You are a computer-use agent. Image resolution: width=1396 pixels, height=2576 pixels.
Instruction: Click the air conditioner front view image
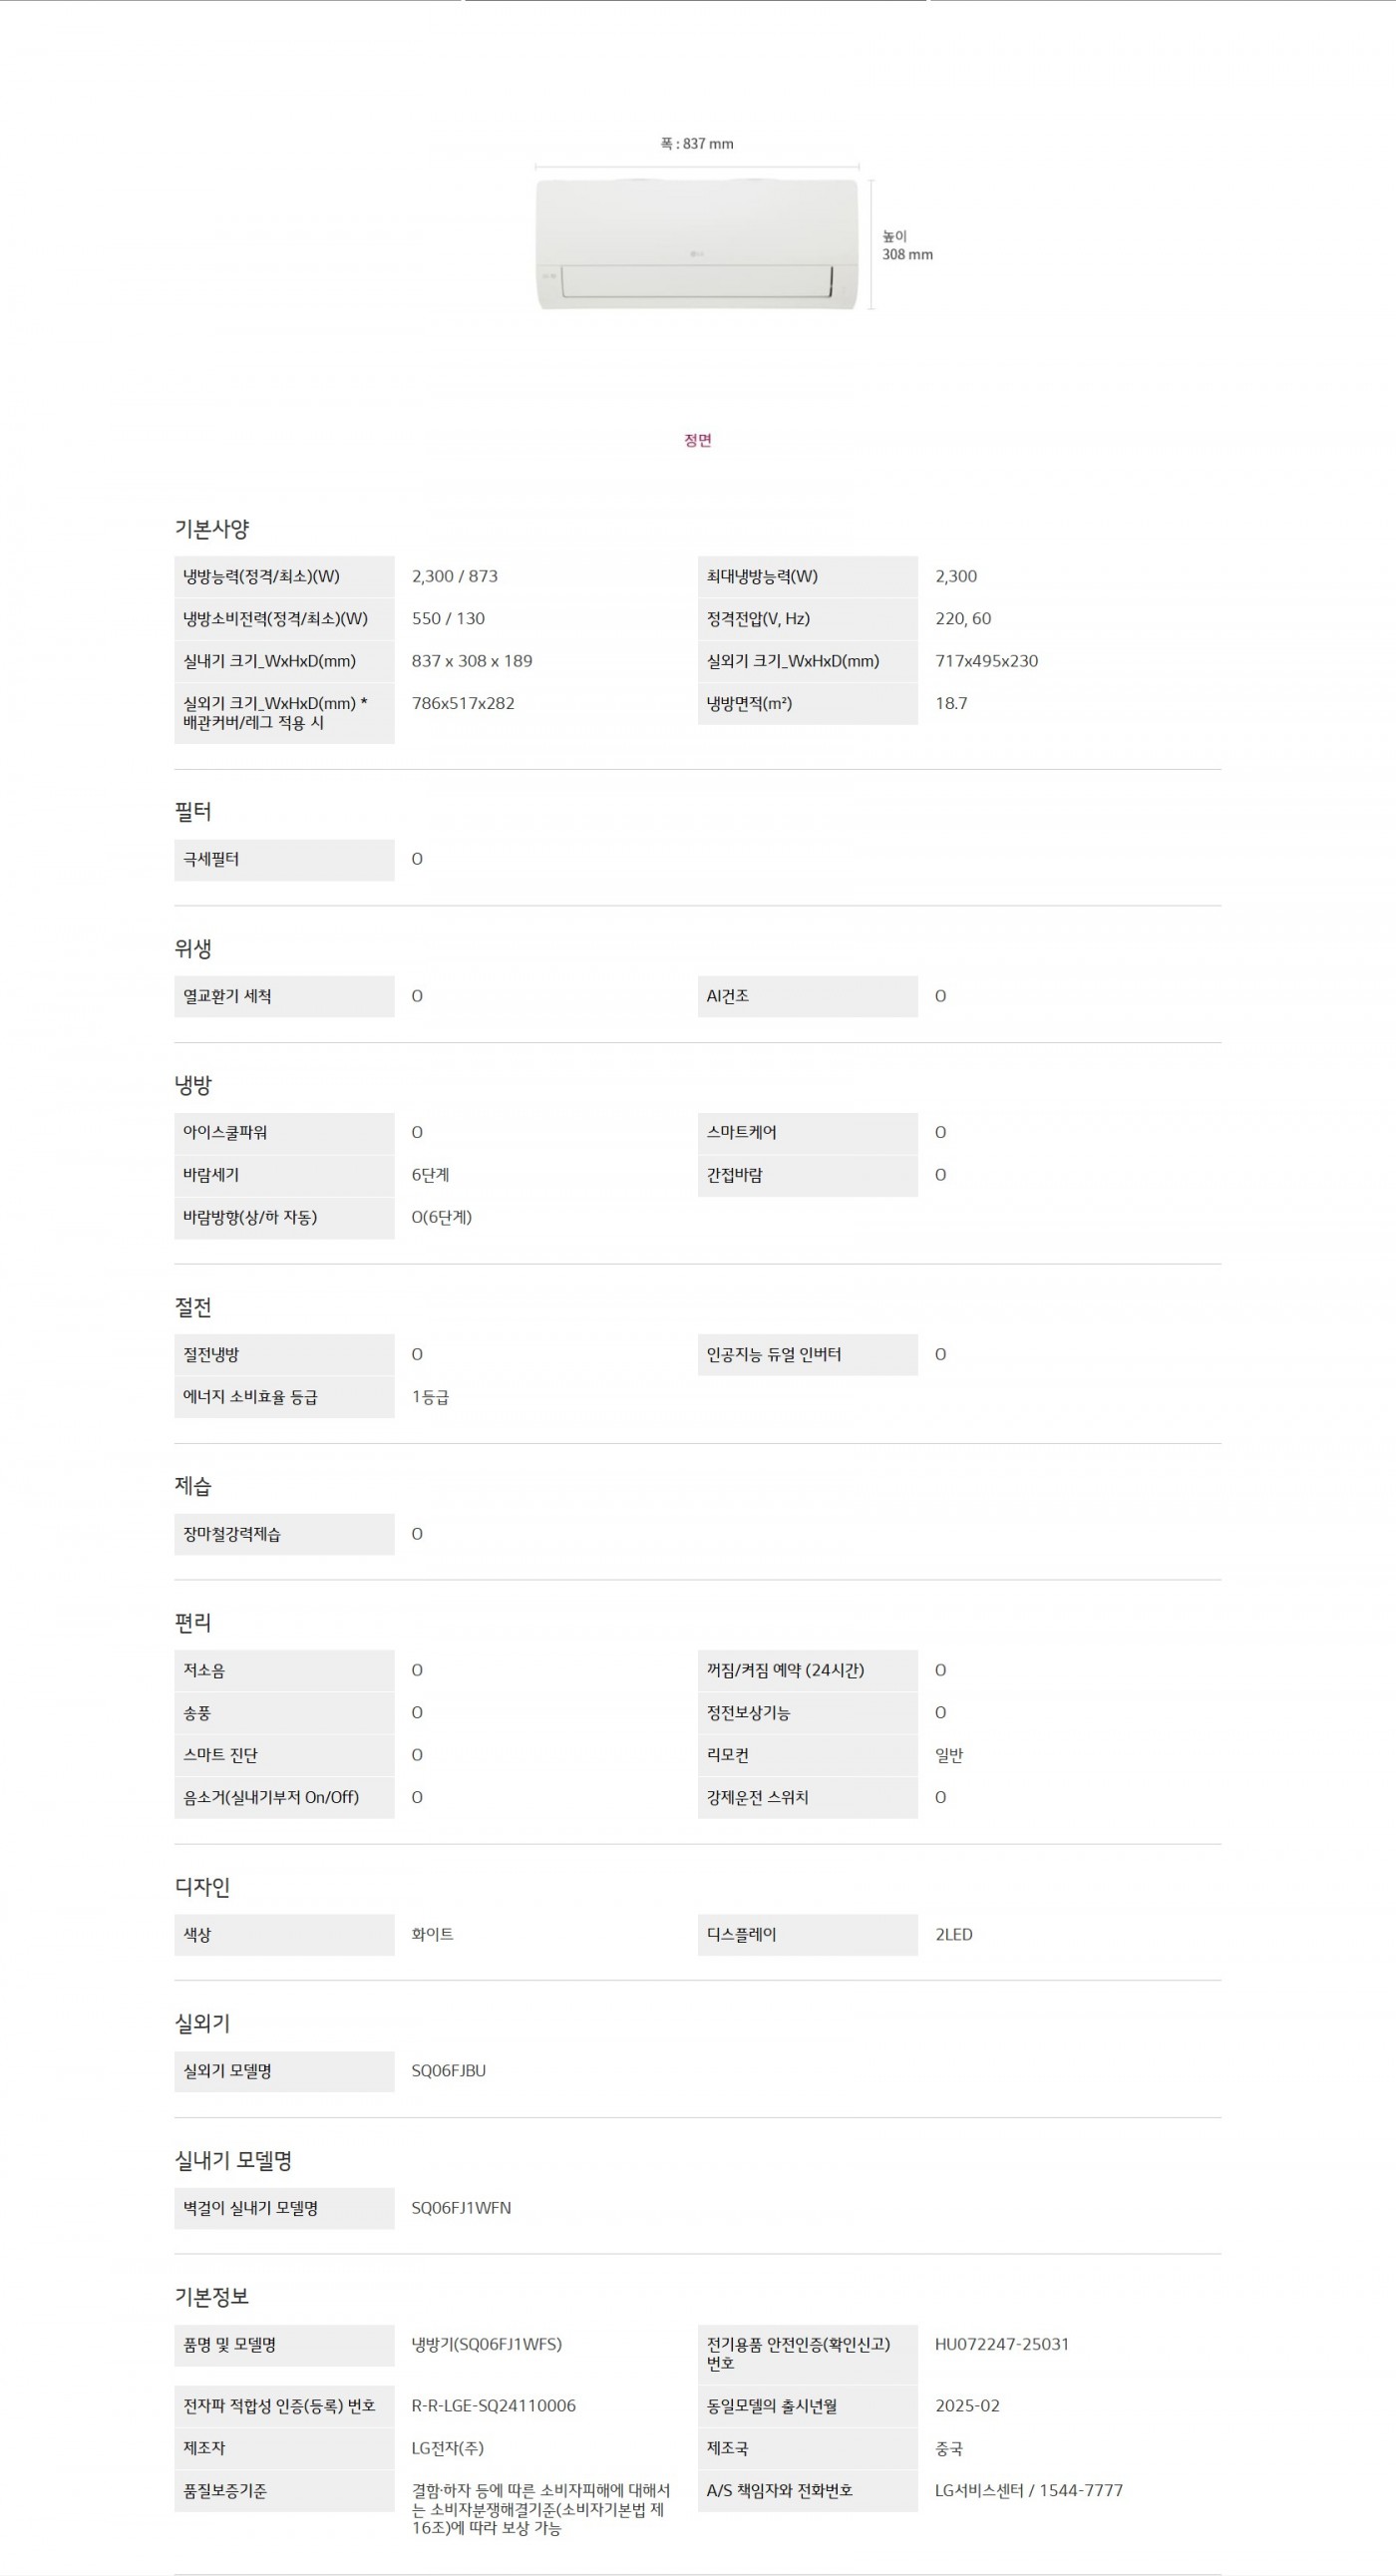point(697,244)
